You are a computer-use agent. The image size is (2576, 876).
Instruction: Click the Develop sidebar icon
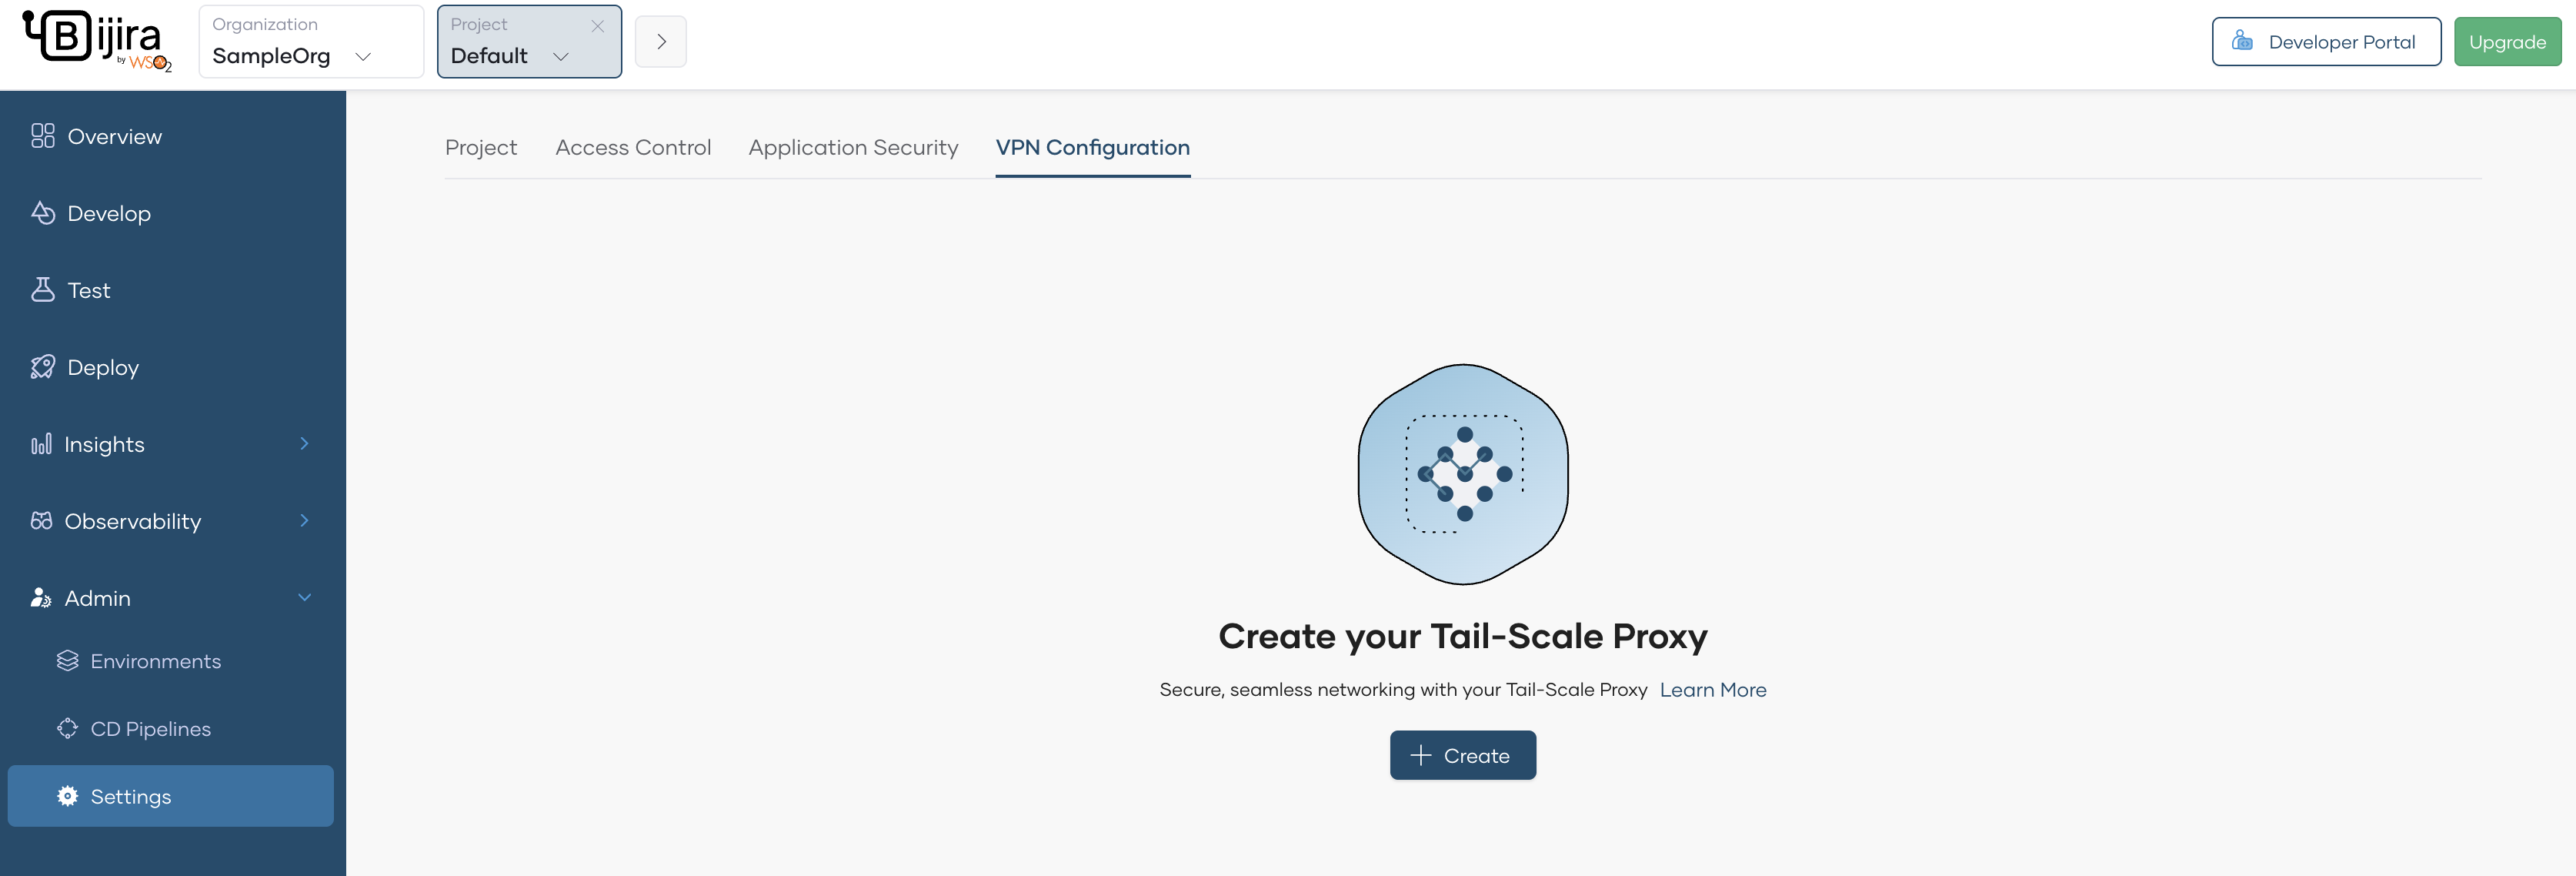point(42,213)
